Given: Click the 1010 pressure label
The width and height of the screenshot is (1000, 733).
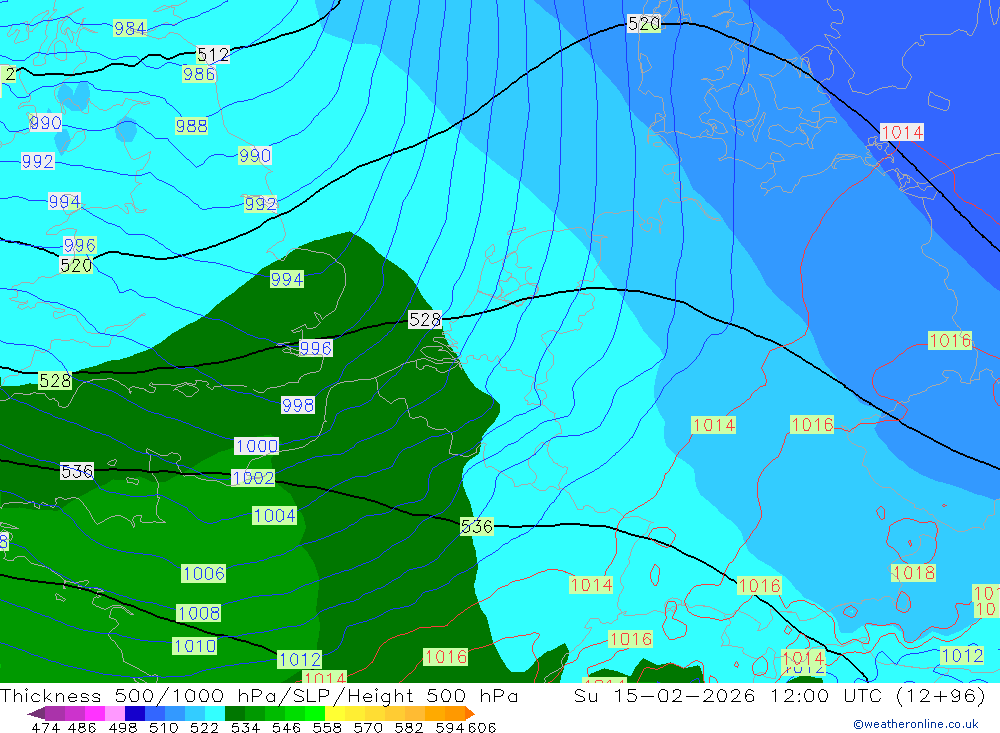Looking at the screenshot, I should point(195,646).
